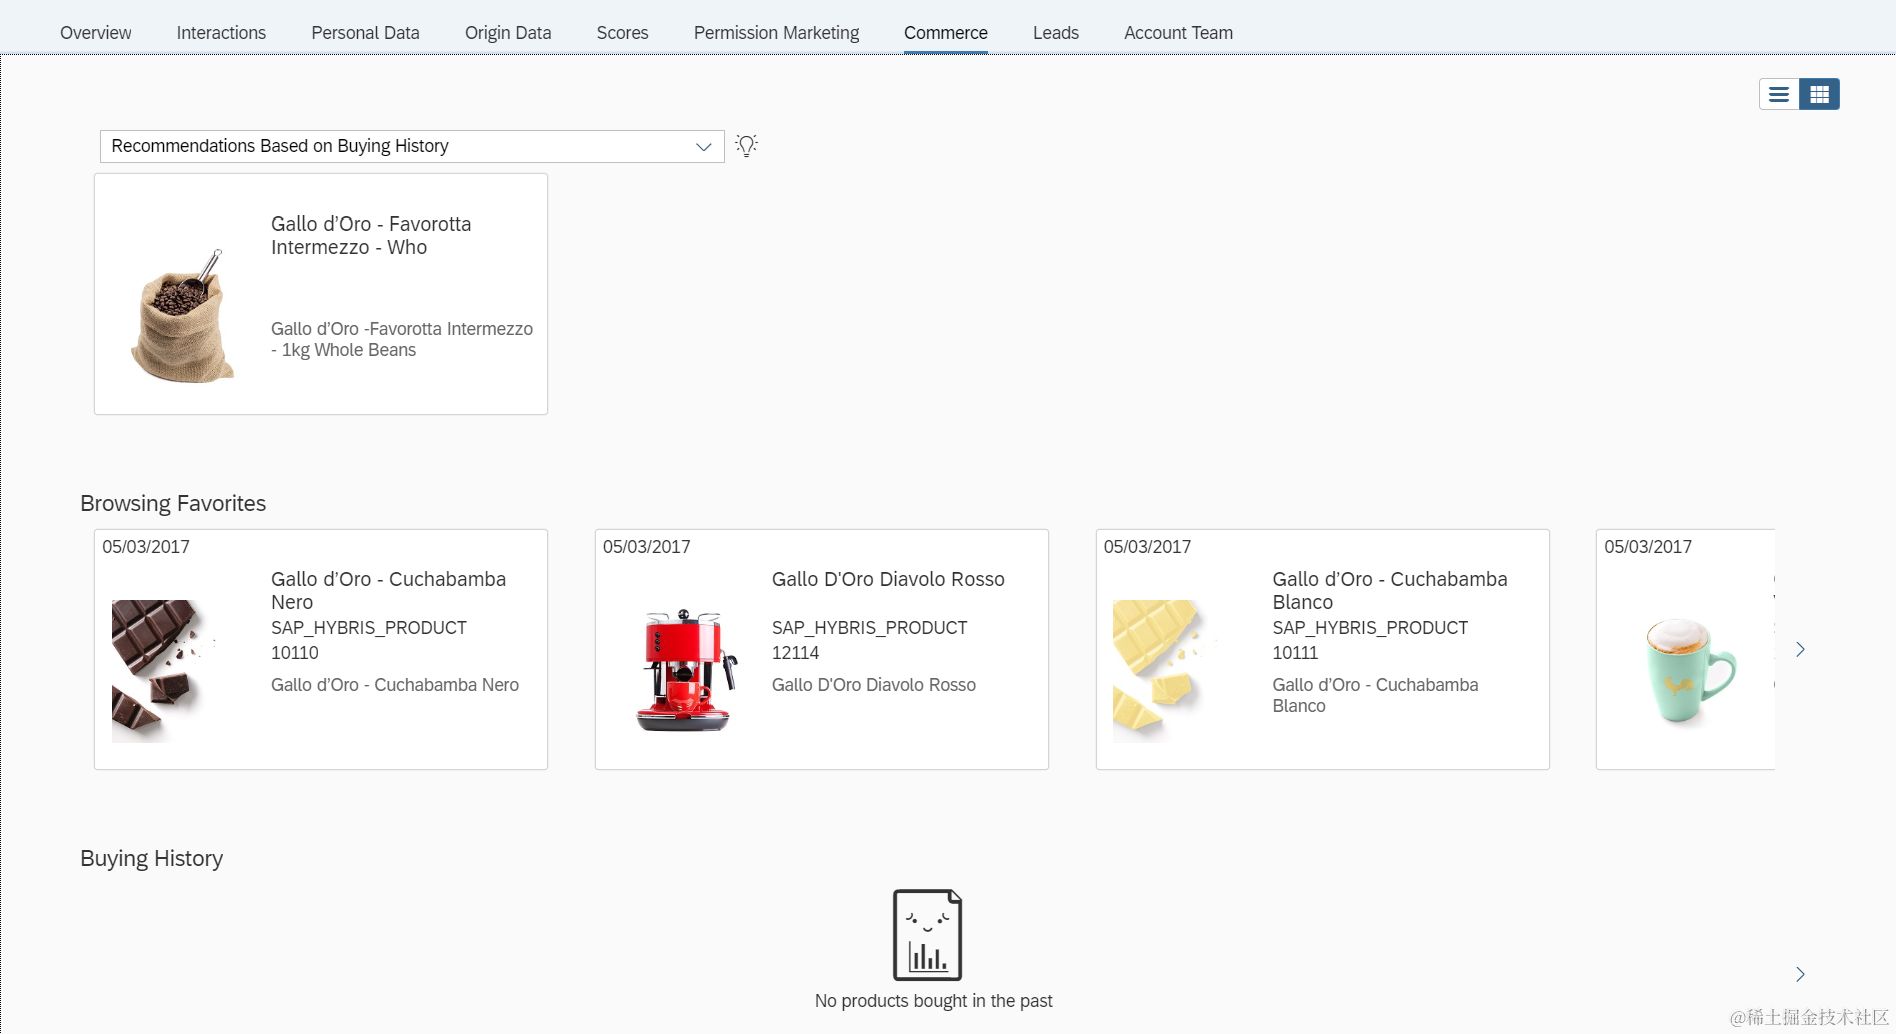Show next Browsing Favorites with right arrow
1896x1034 pixels.
coord(1800,649)
